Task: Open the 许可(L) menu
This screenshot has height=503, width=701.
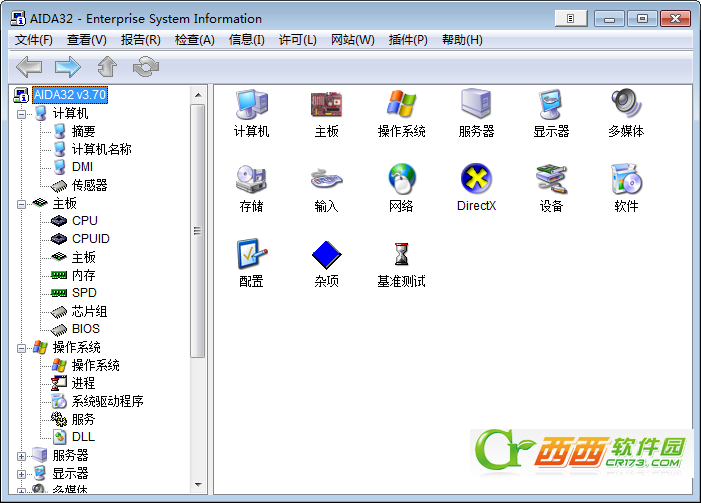Action: [297, 40]
